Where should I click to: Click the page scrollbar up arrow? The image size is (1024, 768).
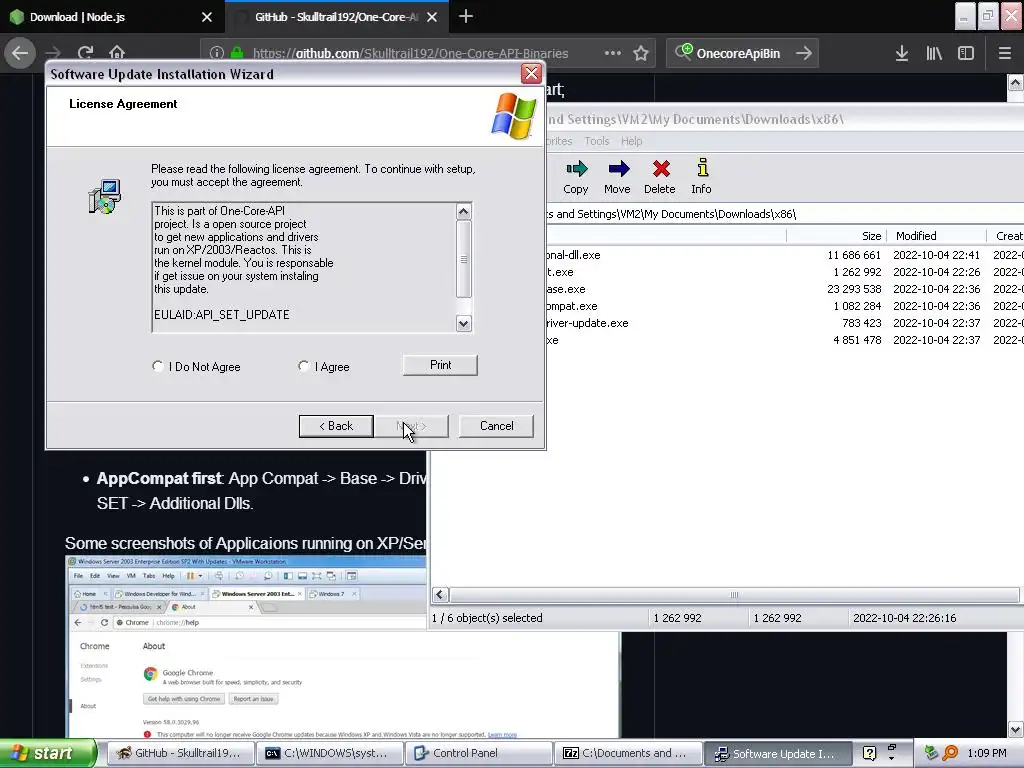pos(1016,83)
